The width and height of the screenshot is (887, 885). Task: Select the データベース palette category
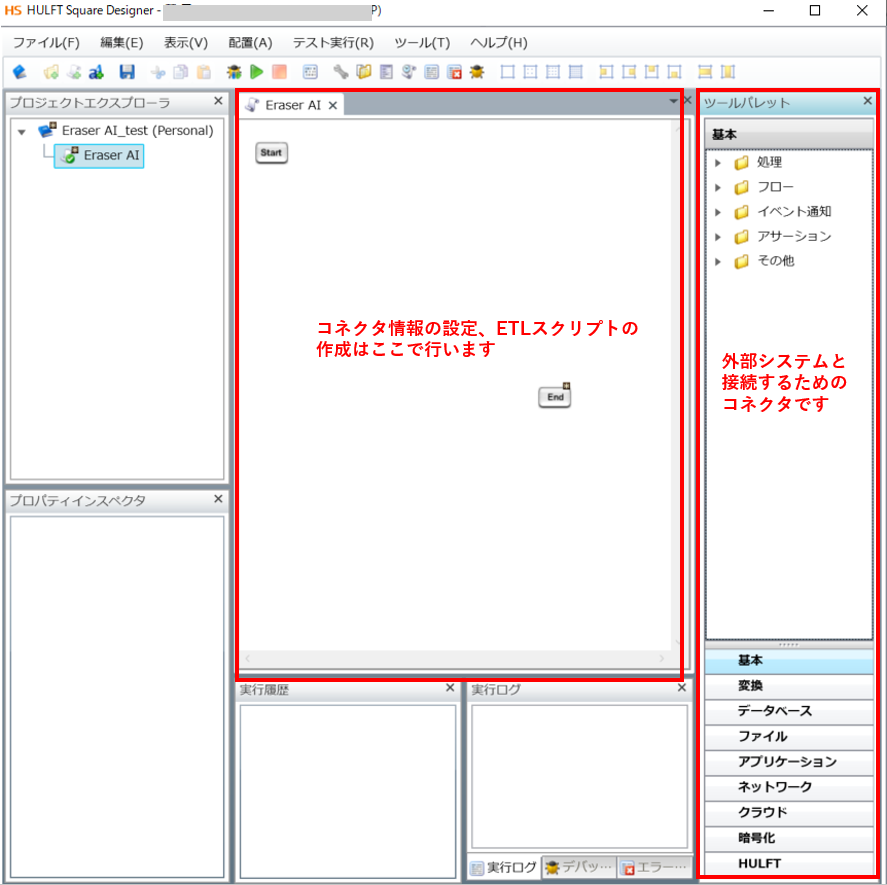[789, 711]
